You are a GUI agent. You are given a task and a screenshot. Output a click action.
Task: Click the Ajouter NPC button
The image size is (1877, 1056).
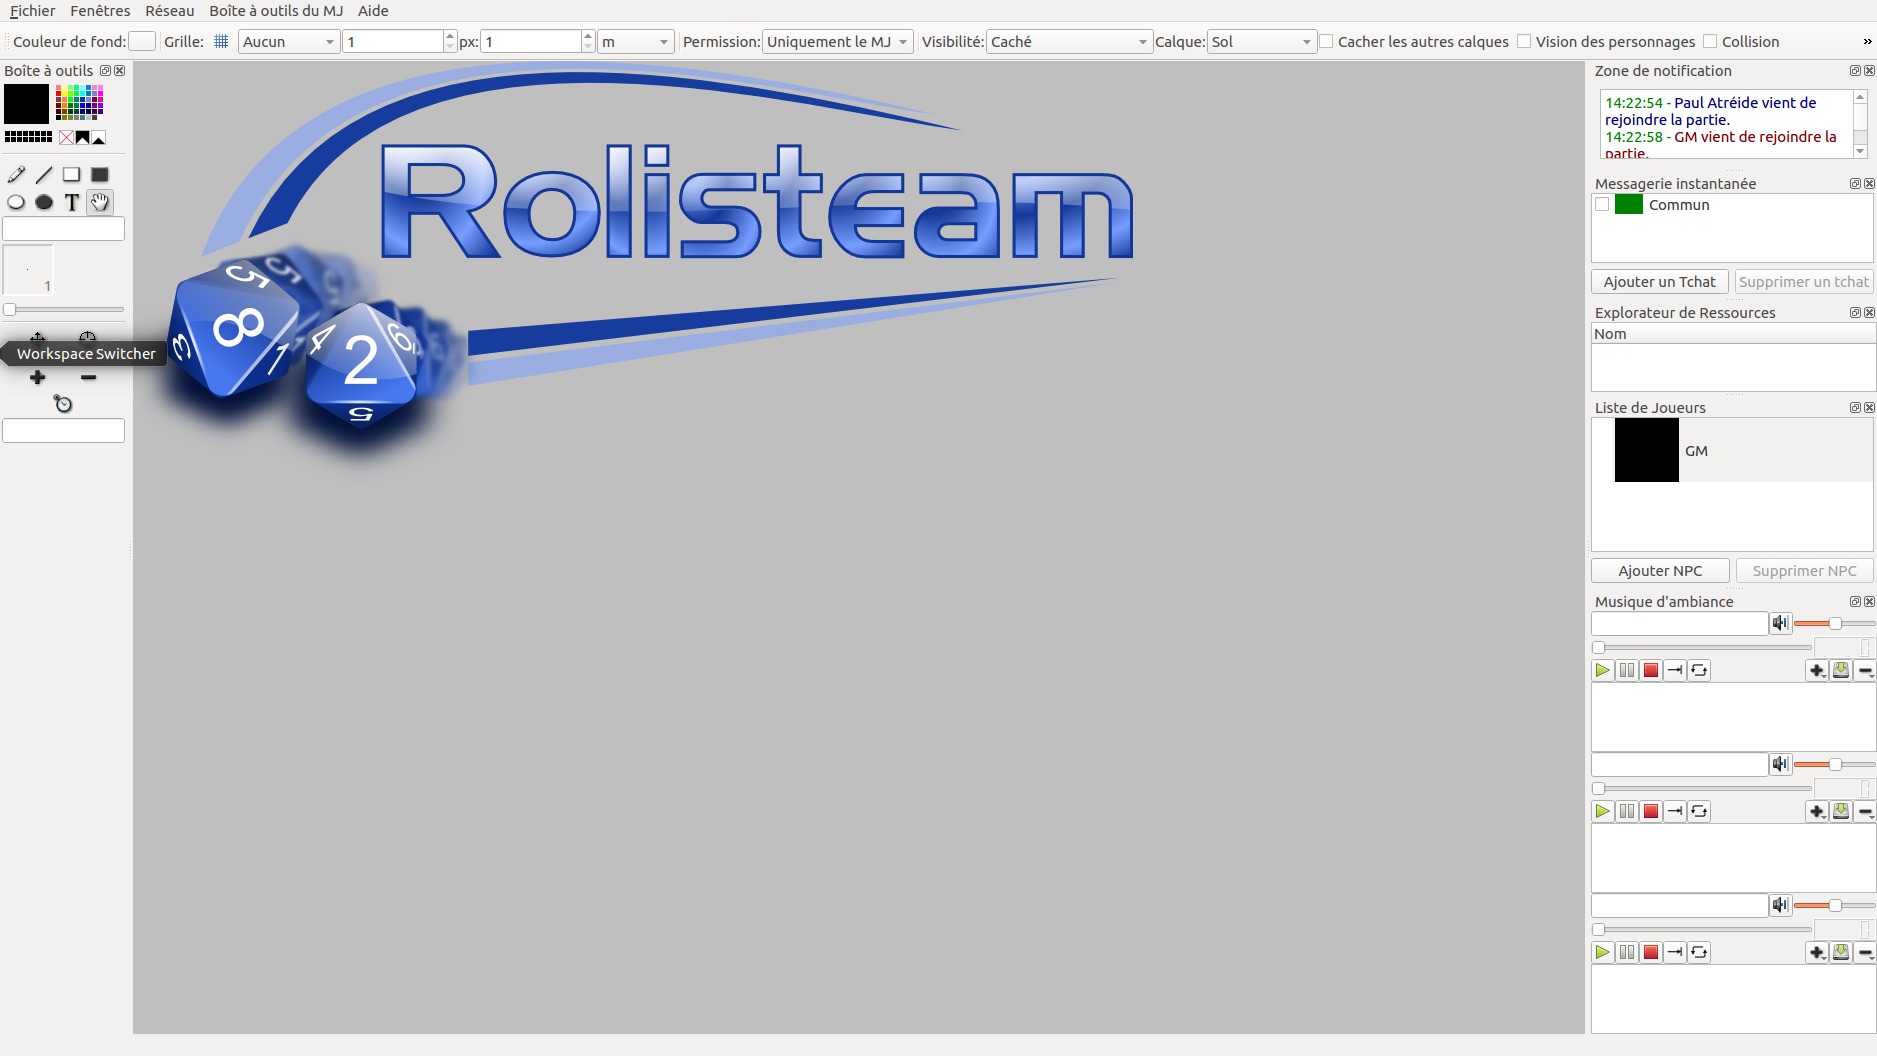point(1659,571)
